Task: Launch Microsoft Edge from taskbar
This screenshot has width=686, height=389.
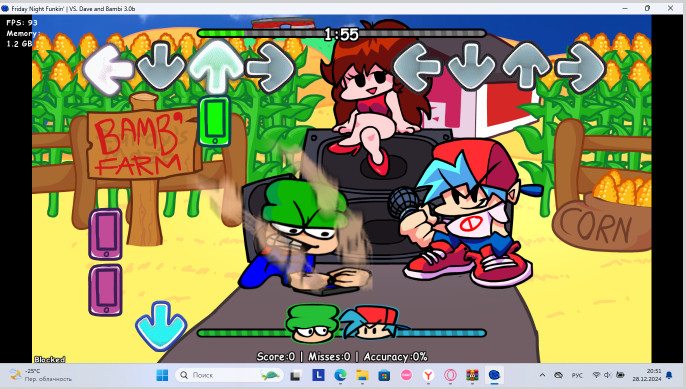Action: tap(340, 375)
